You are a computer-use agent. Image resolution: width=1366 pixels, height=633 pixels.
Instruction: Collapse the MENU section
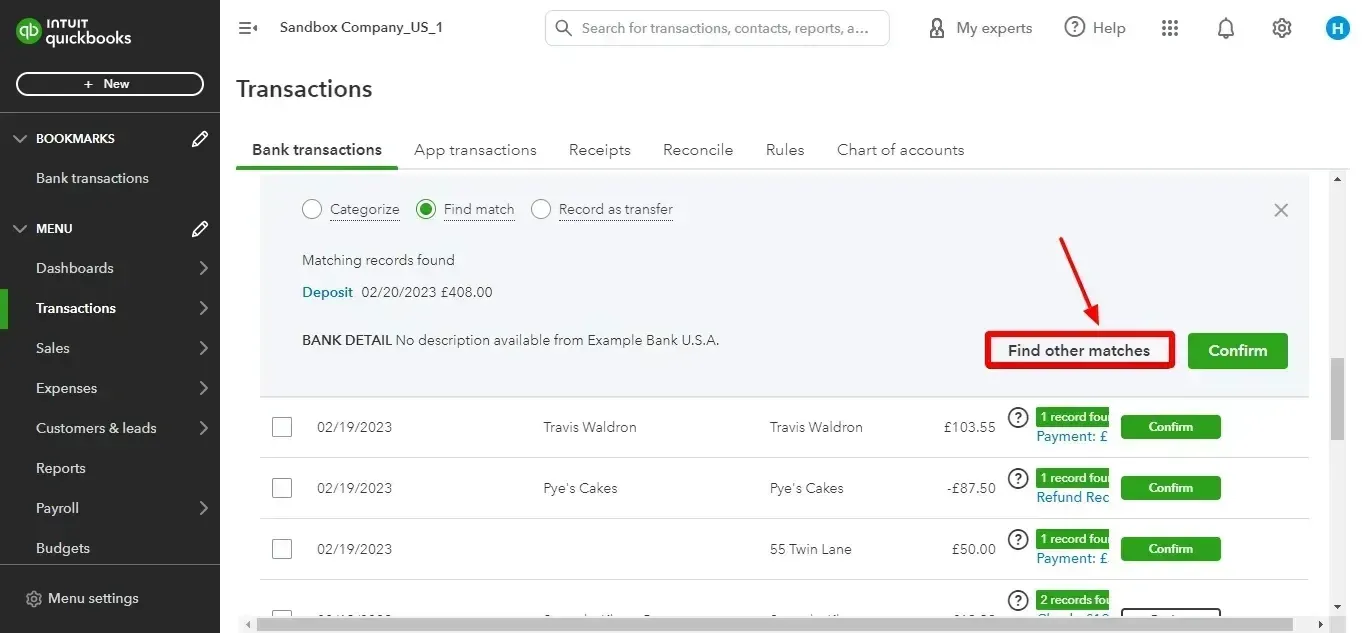pos(20,229)
